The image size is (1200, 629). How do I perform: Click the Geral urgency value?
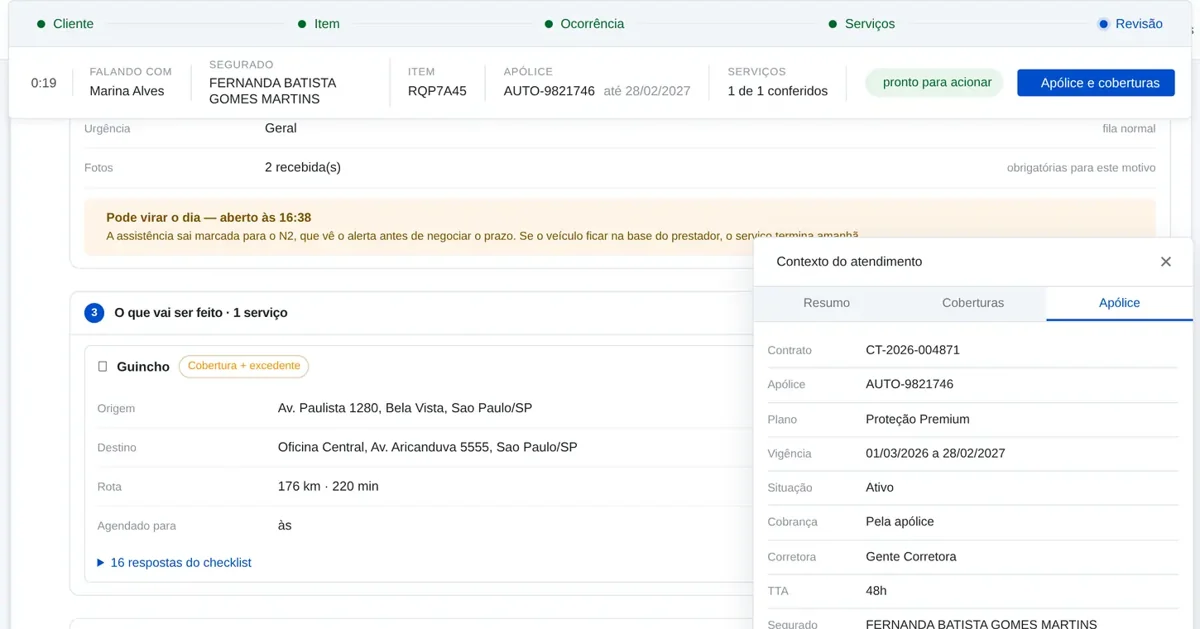tap(281, 128)
